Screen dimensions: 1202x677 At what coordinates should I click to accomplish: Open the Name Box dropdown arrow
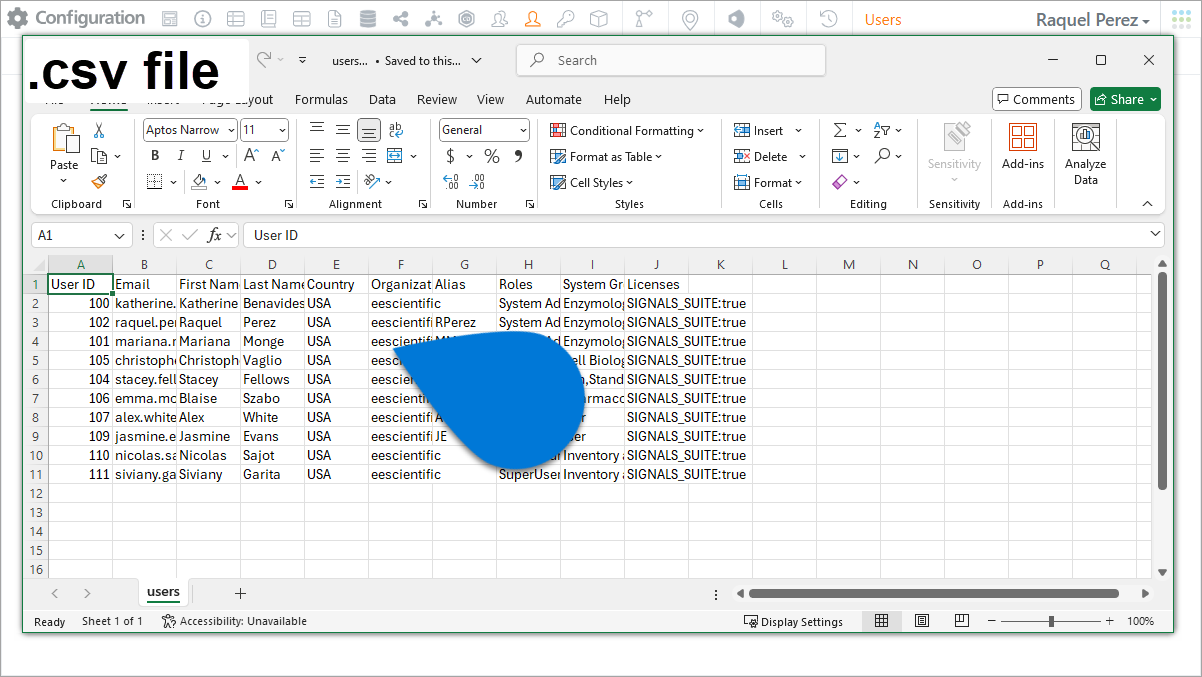[x=120, y=235]
